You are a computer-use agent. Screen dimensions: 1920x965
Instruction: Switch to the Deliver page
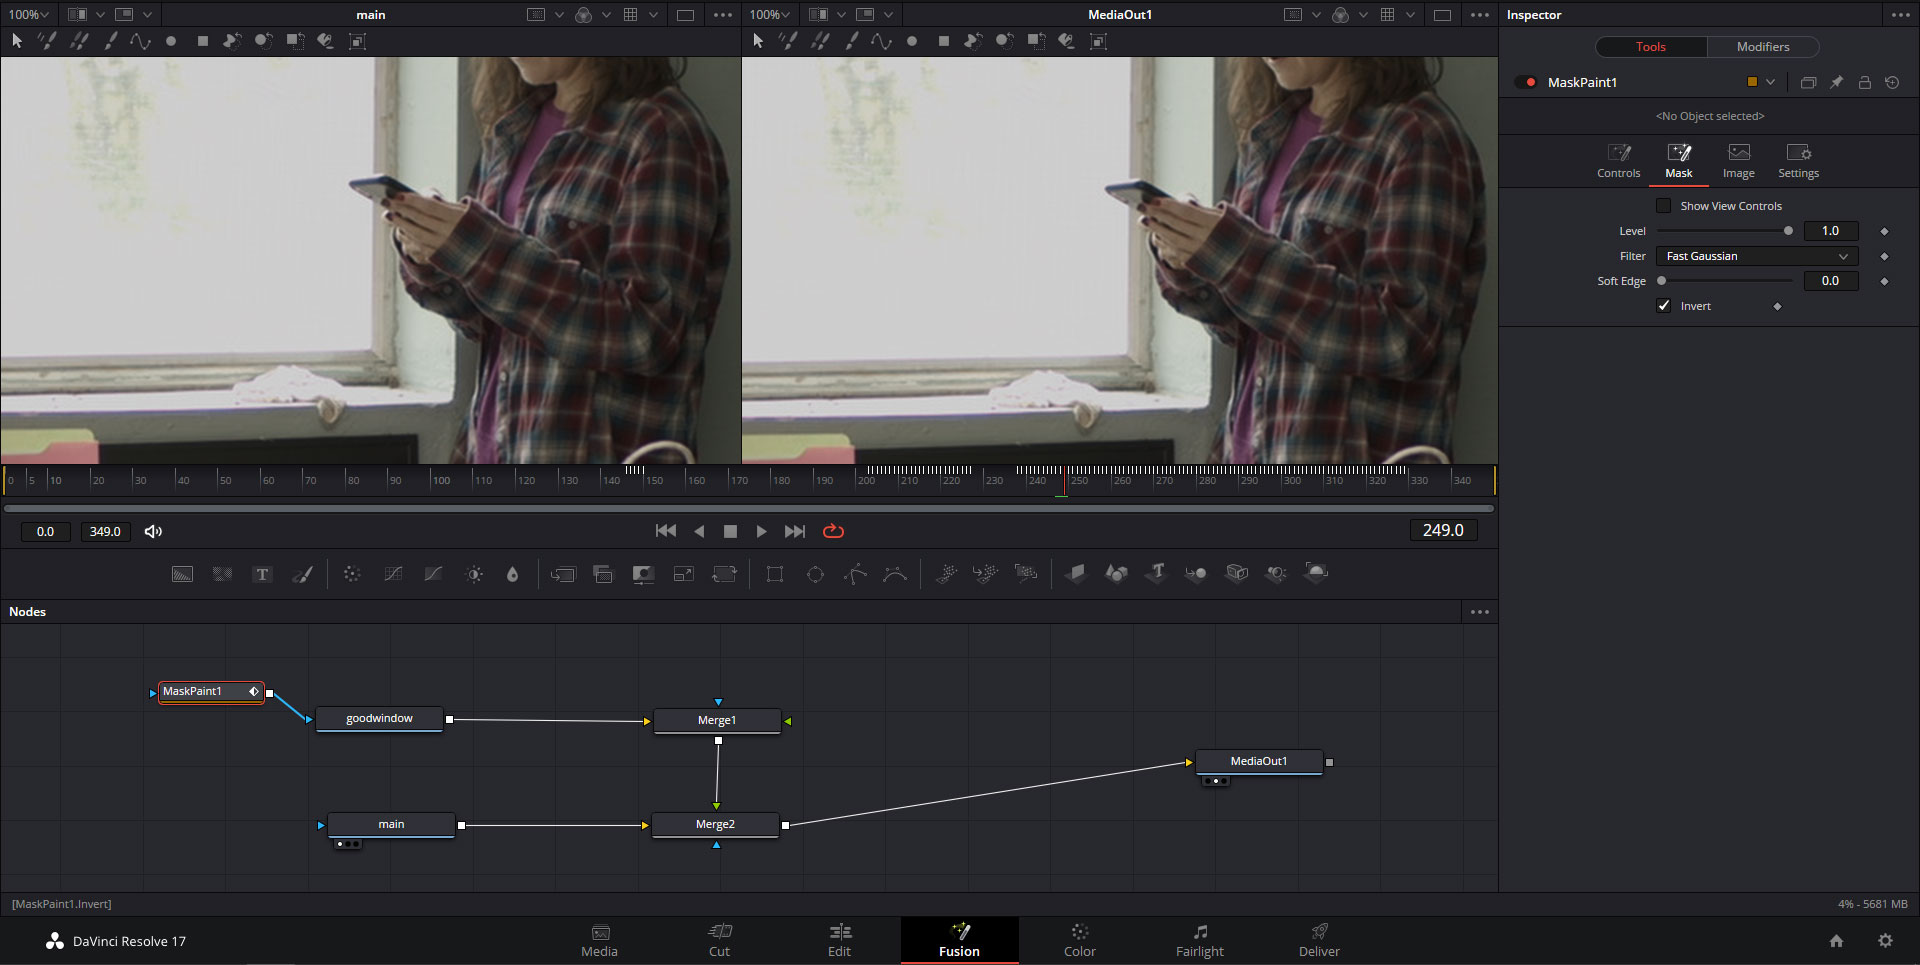pos(1319,941)
